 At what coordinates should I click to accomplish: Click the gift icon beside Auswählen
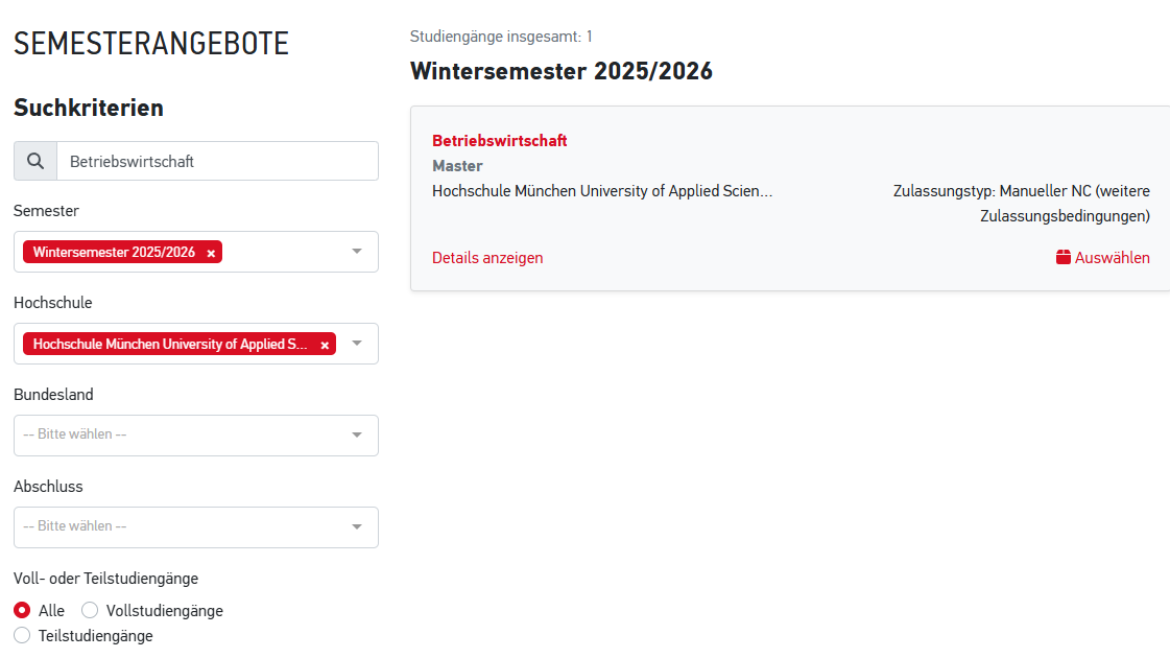pos(1063,257)
